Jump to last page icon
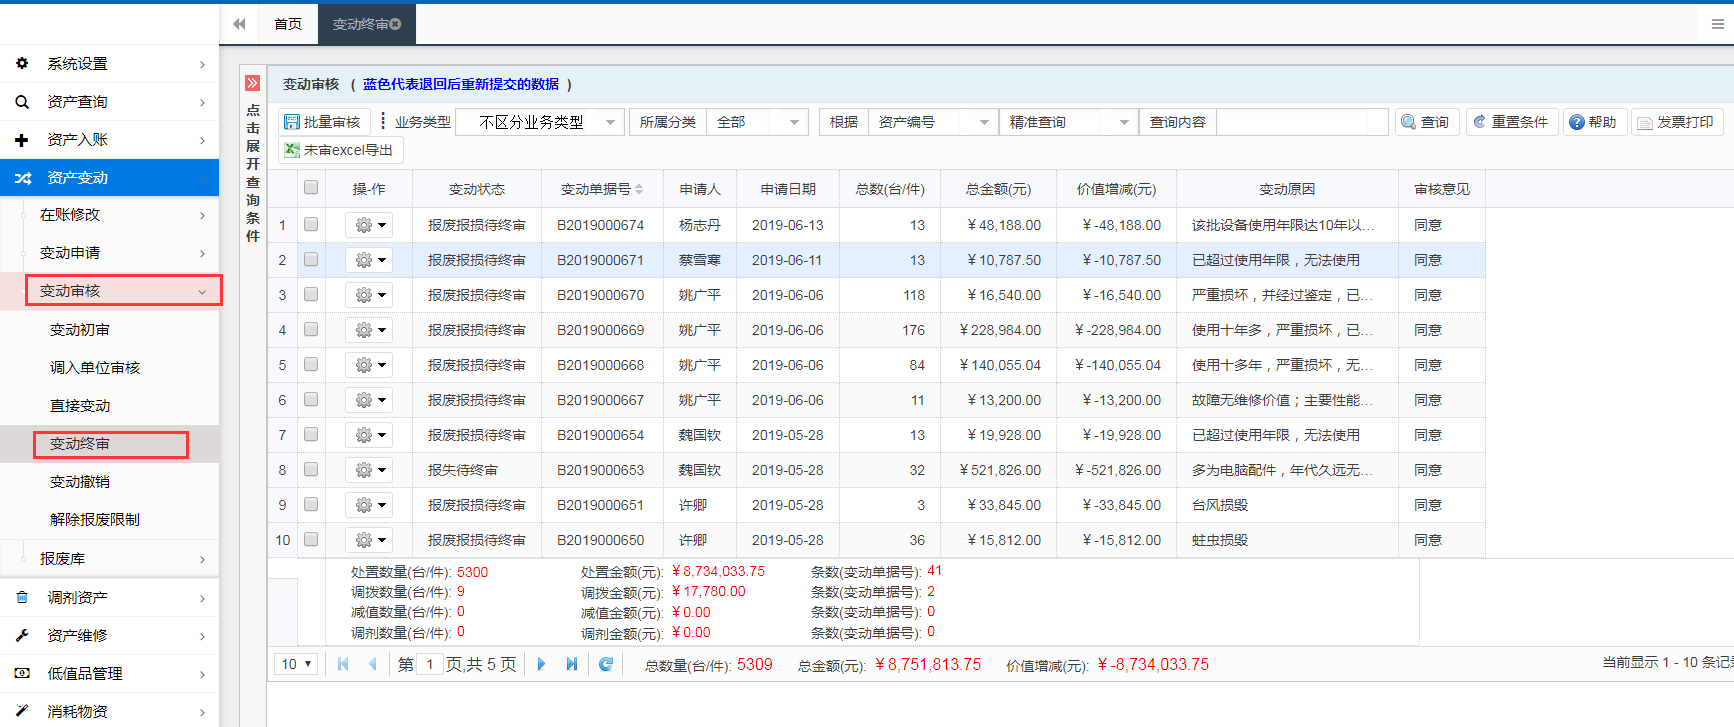 pos(572,664)
